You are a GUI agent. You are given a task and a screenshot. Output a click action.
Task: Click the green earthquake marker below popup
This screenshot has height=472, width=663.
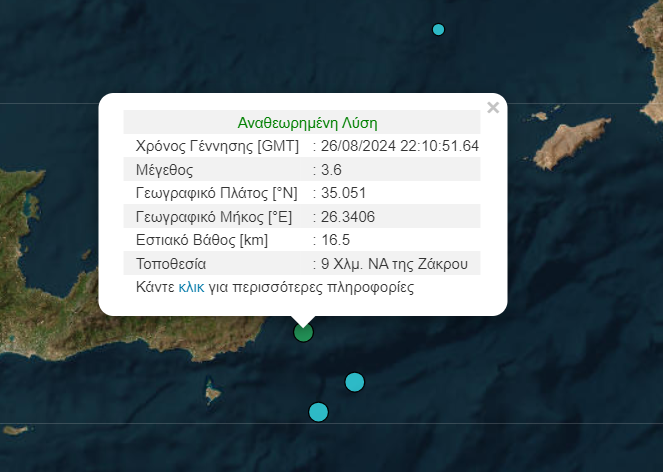tap(303, 332)
